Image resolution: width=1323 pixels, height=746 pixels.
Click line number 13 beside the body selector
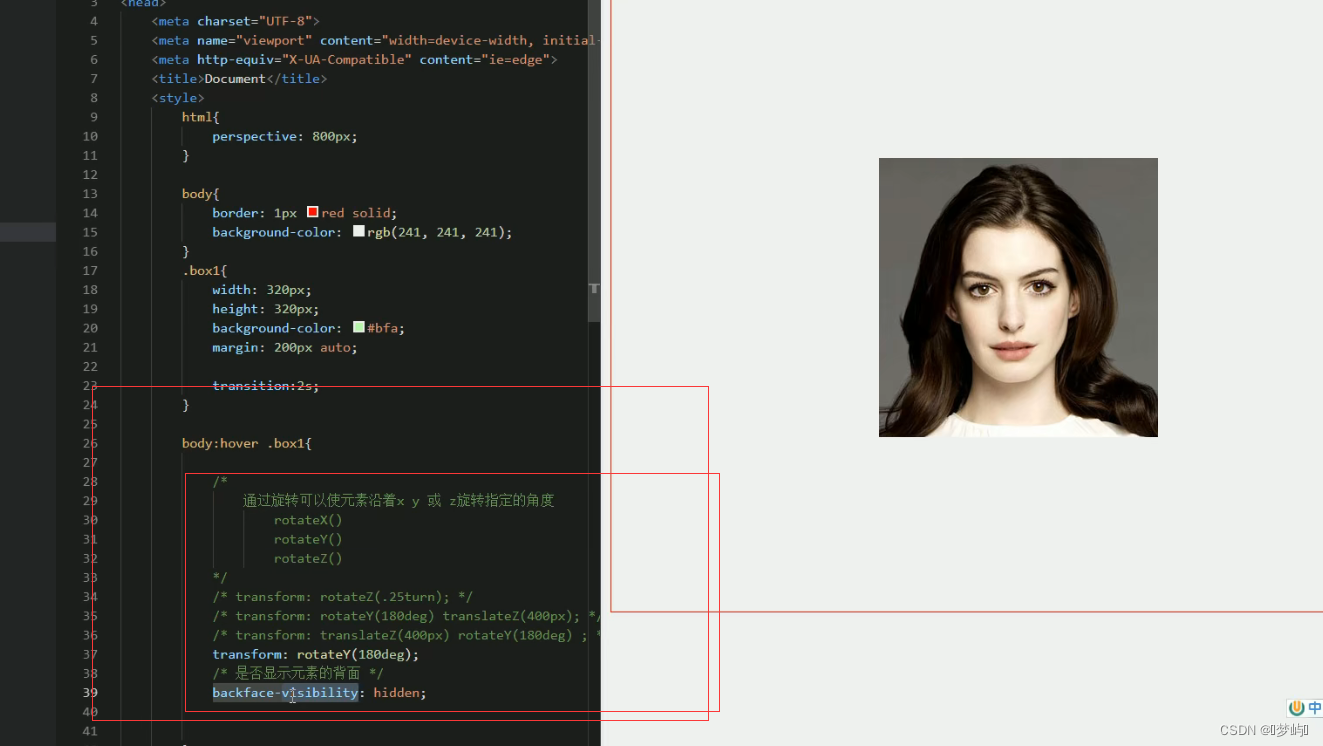click(x=89, y=193)
